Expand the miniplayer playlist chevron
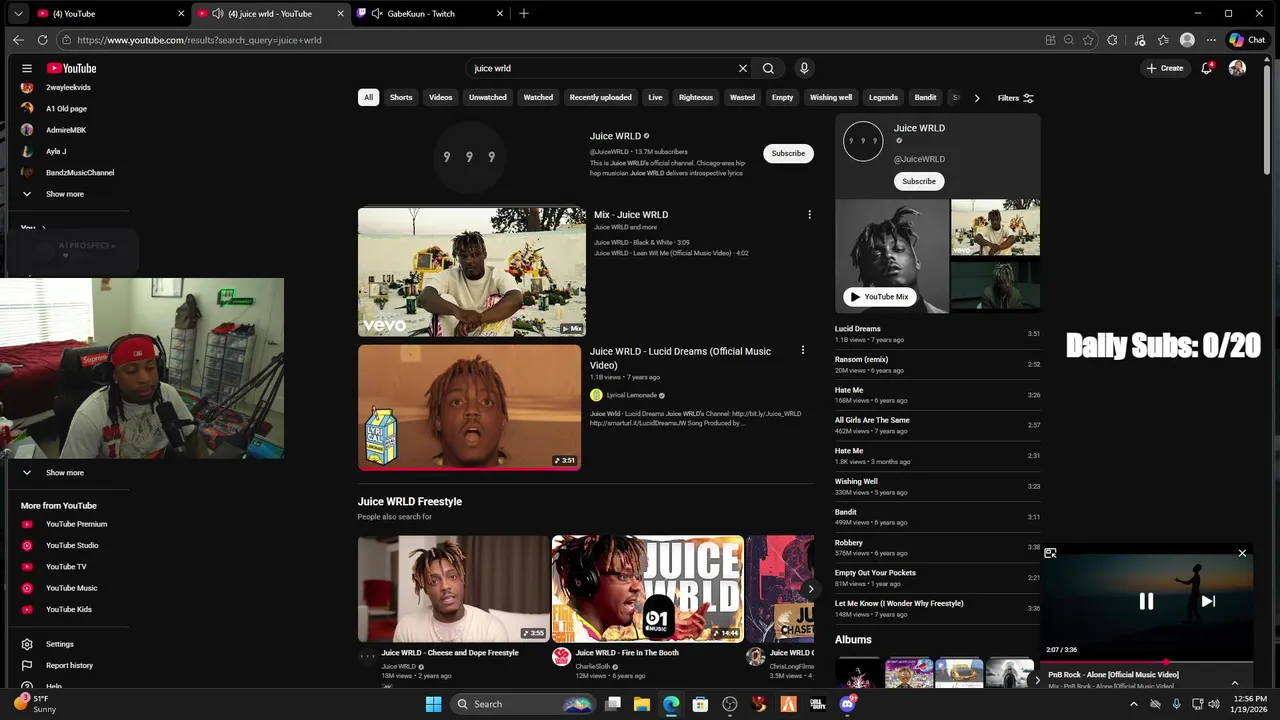 1235,683
